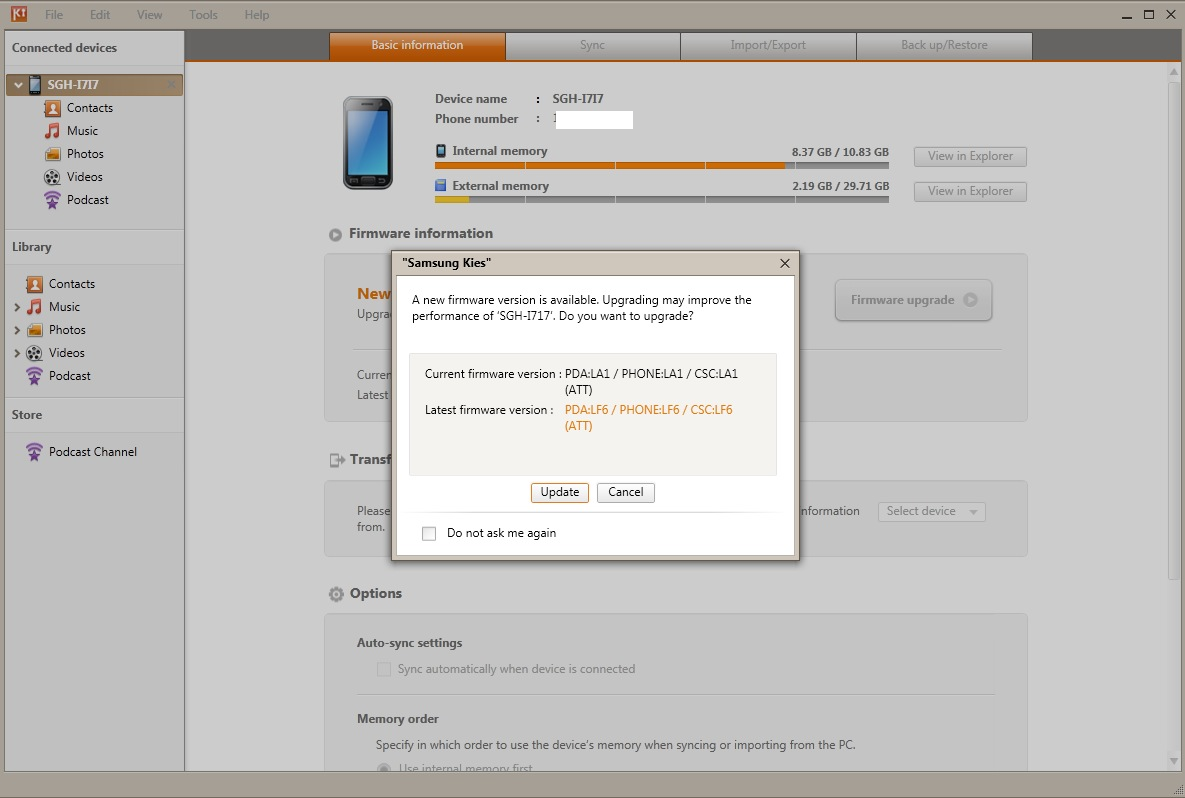Image resolution: width=1185 pixels, height=798 pixels.
Task: Open the Select device dropdown
Action: click(x=931, y=512)
